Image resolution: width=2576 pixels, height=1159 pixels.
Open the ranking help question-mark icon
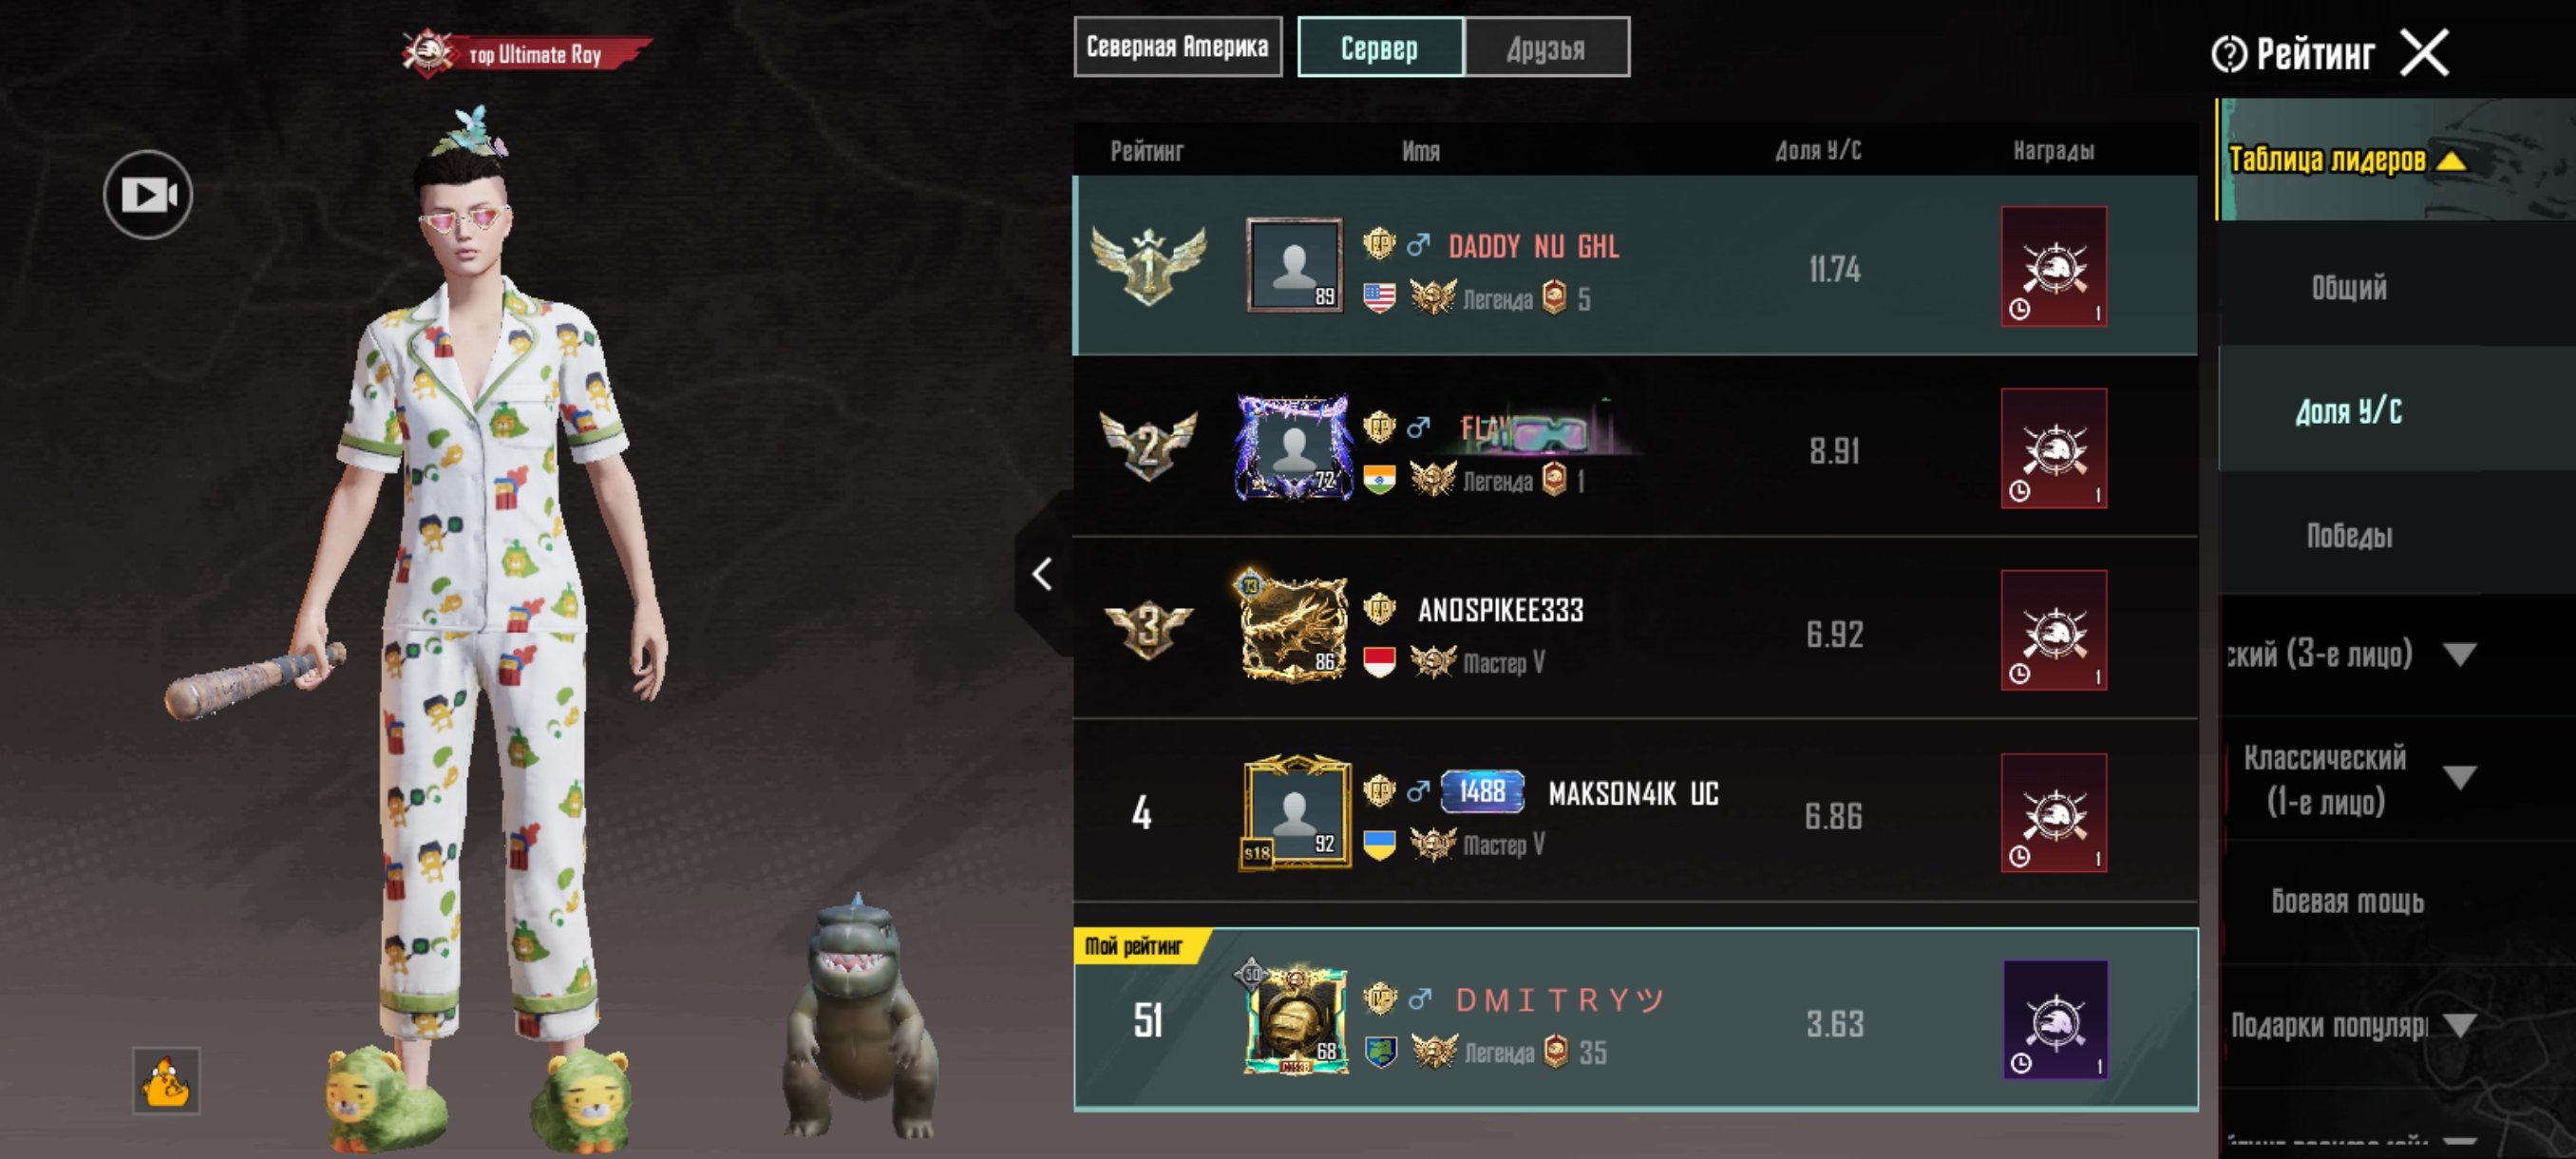tap(2228, 54)
